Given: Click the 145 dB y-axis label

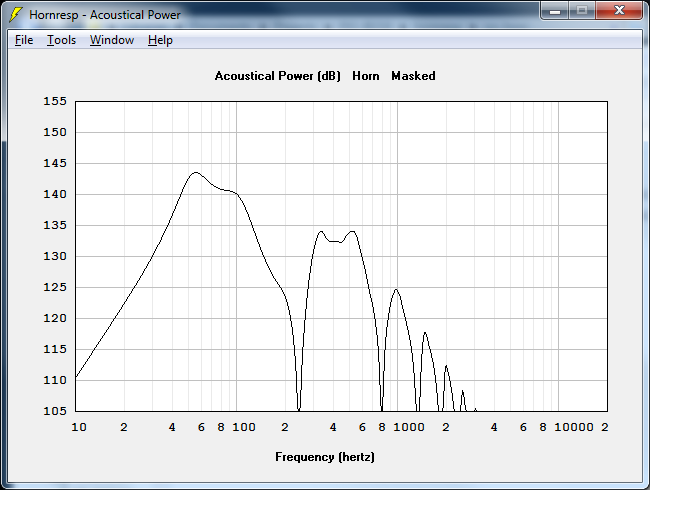Looking at the screenshot, I should tap(55, 163).
